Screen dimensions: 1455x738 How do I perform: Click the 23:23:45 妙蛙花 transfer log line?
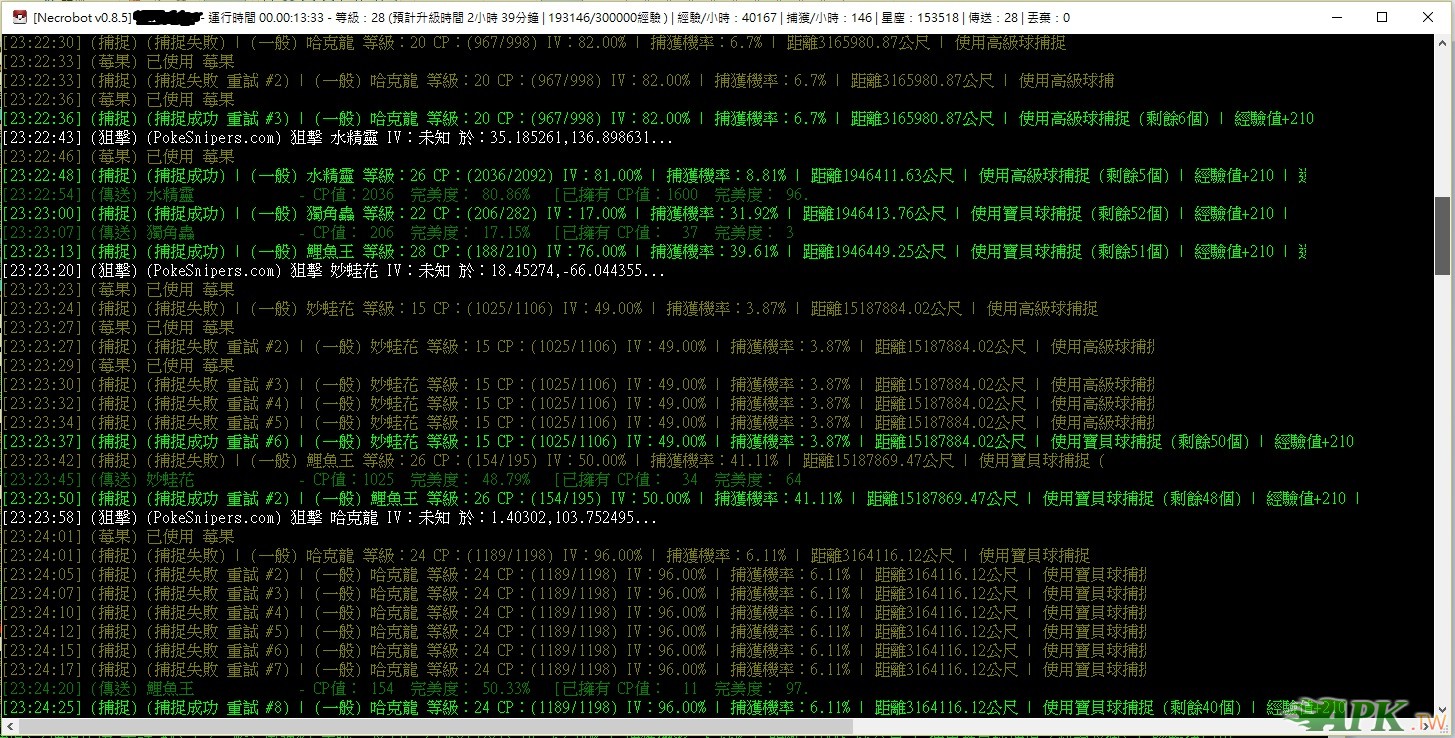pyautogui.click(x=400, y=480)
